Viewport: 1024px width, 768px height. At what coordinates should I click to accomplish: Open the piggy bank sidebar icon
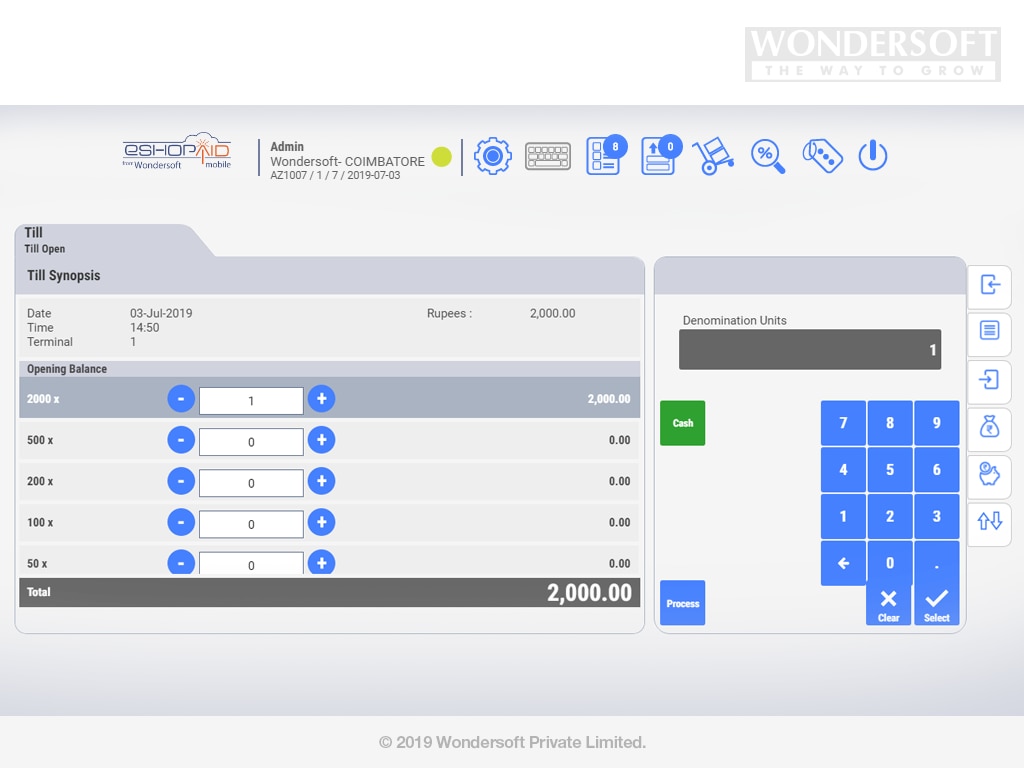(x=989, y=475)
